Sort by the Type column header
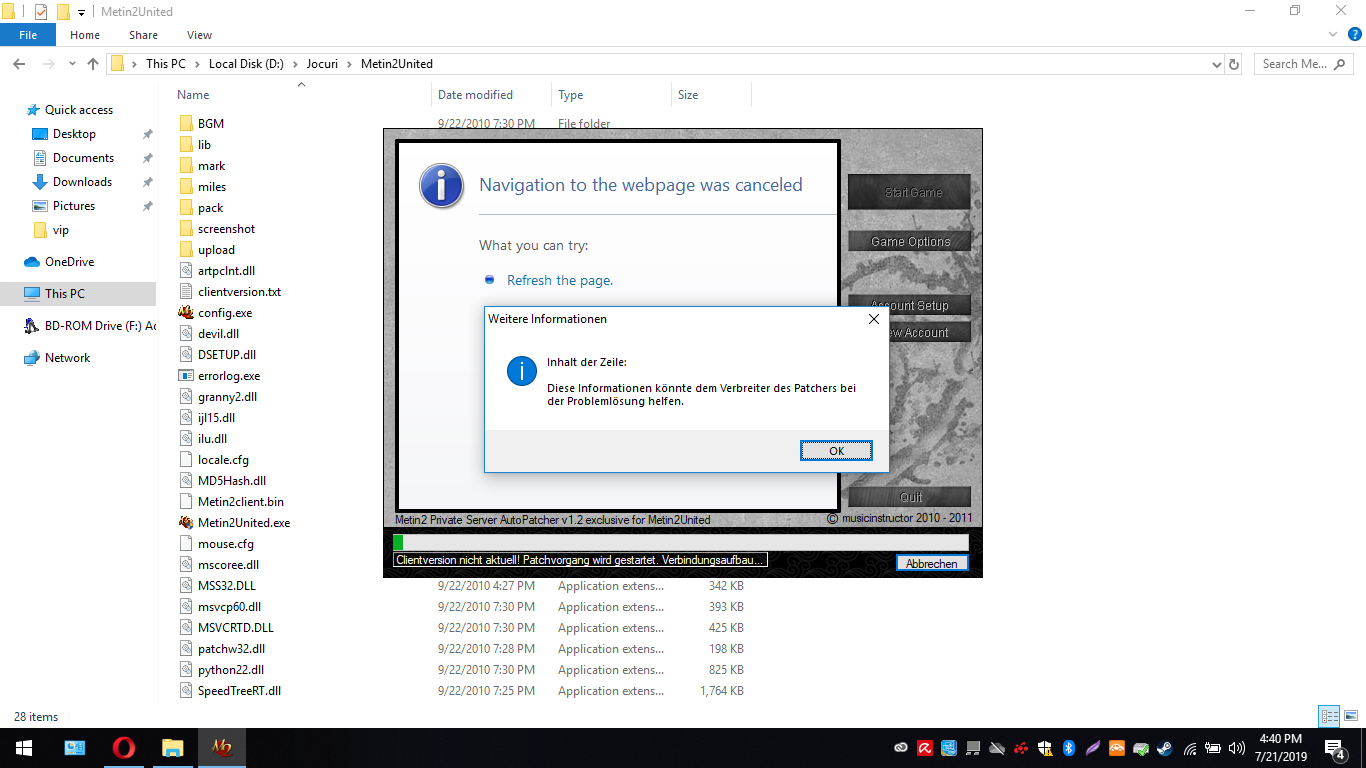Image resolution: width=1366 pixels, height=768 pixels. click(x=571, y=95)
